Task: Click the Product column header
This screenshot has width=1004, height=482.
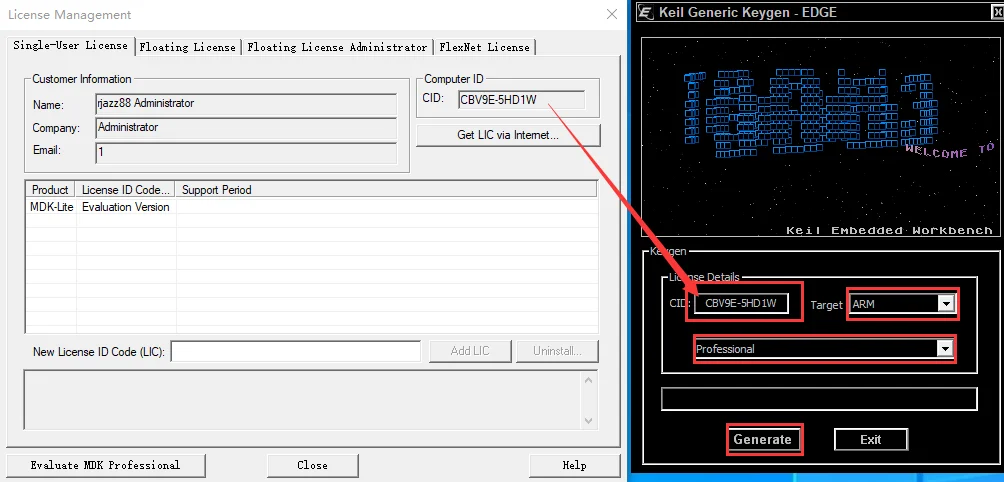Action: tap(51, 190)
